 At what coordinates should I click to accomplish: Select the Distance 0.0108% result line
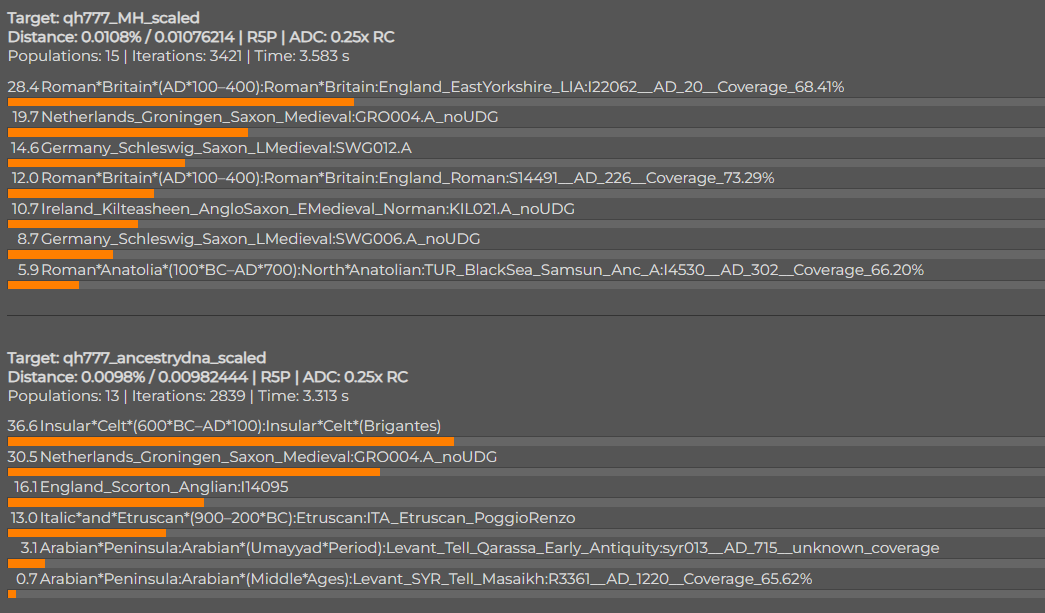click(x=201, y=37)
